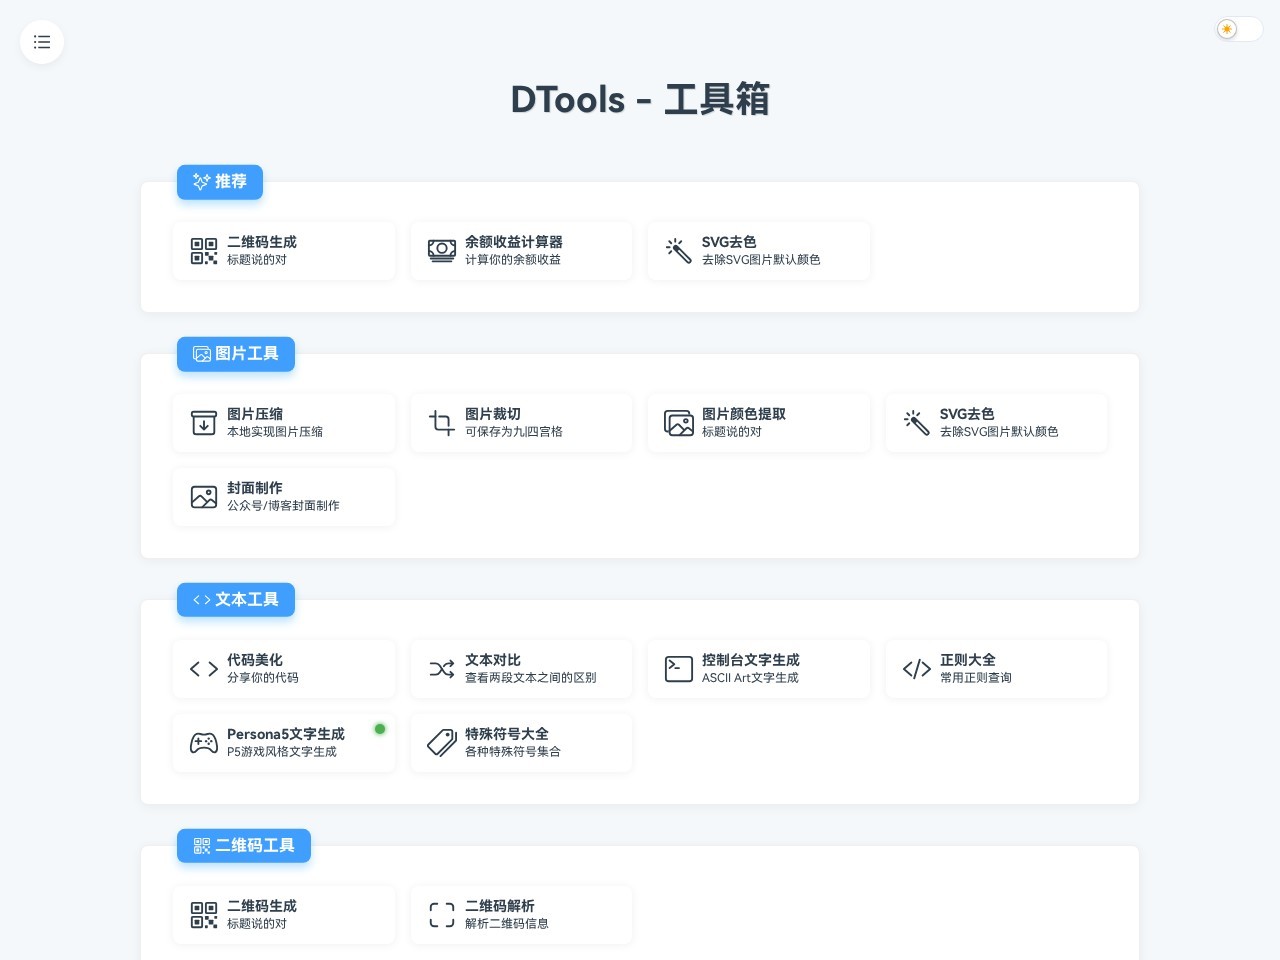1280x960 pixels.
Task: Open 图片压缩 tool title
Action: tap(255, 414)
